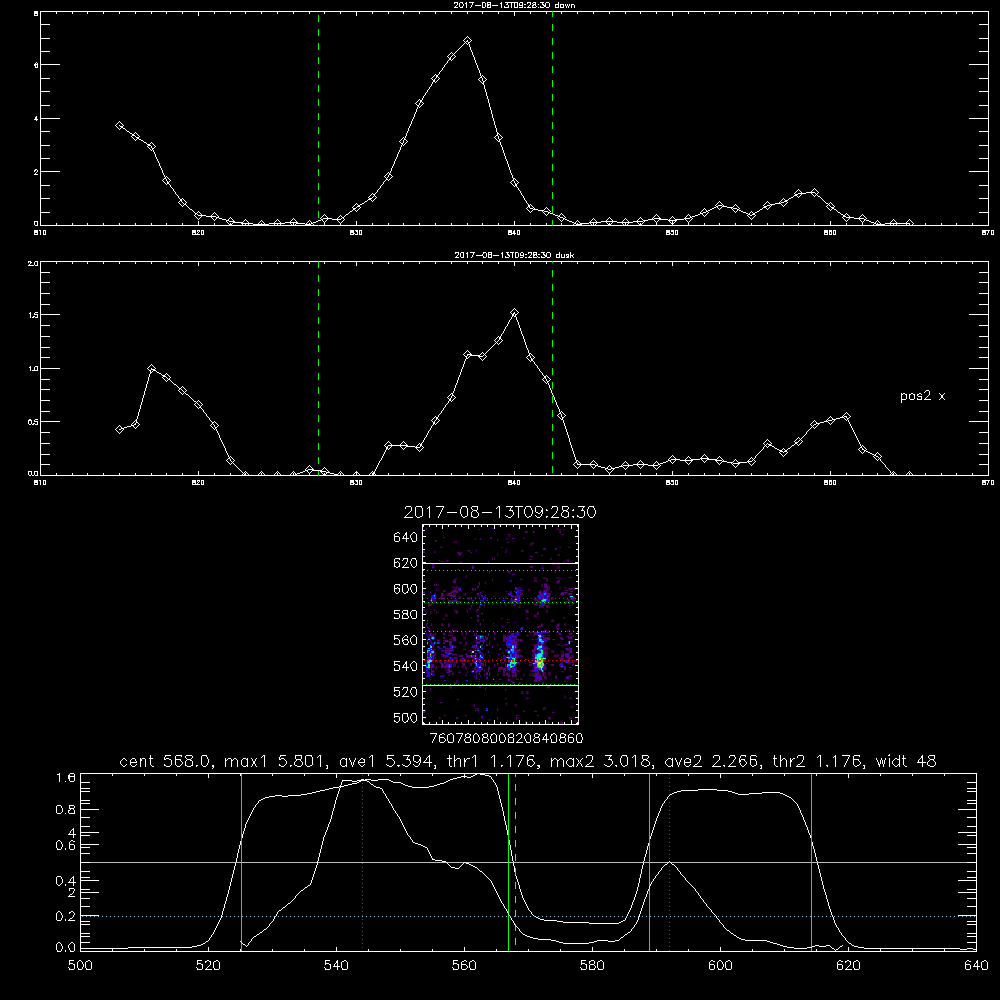The image size is (1000, 1000).
Task: Select the highest diamond point of the dusk curve
Action: click(x=515, y=312)
